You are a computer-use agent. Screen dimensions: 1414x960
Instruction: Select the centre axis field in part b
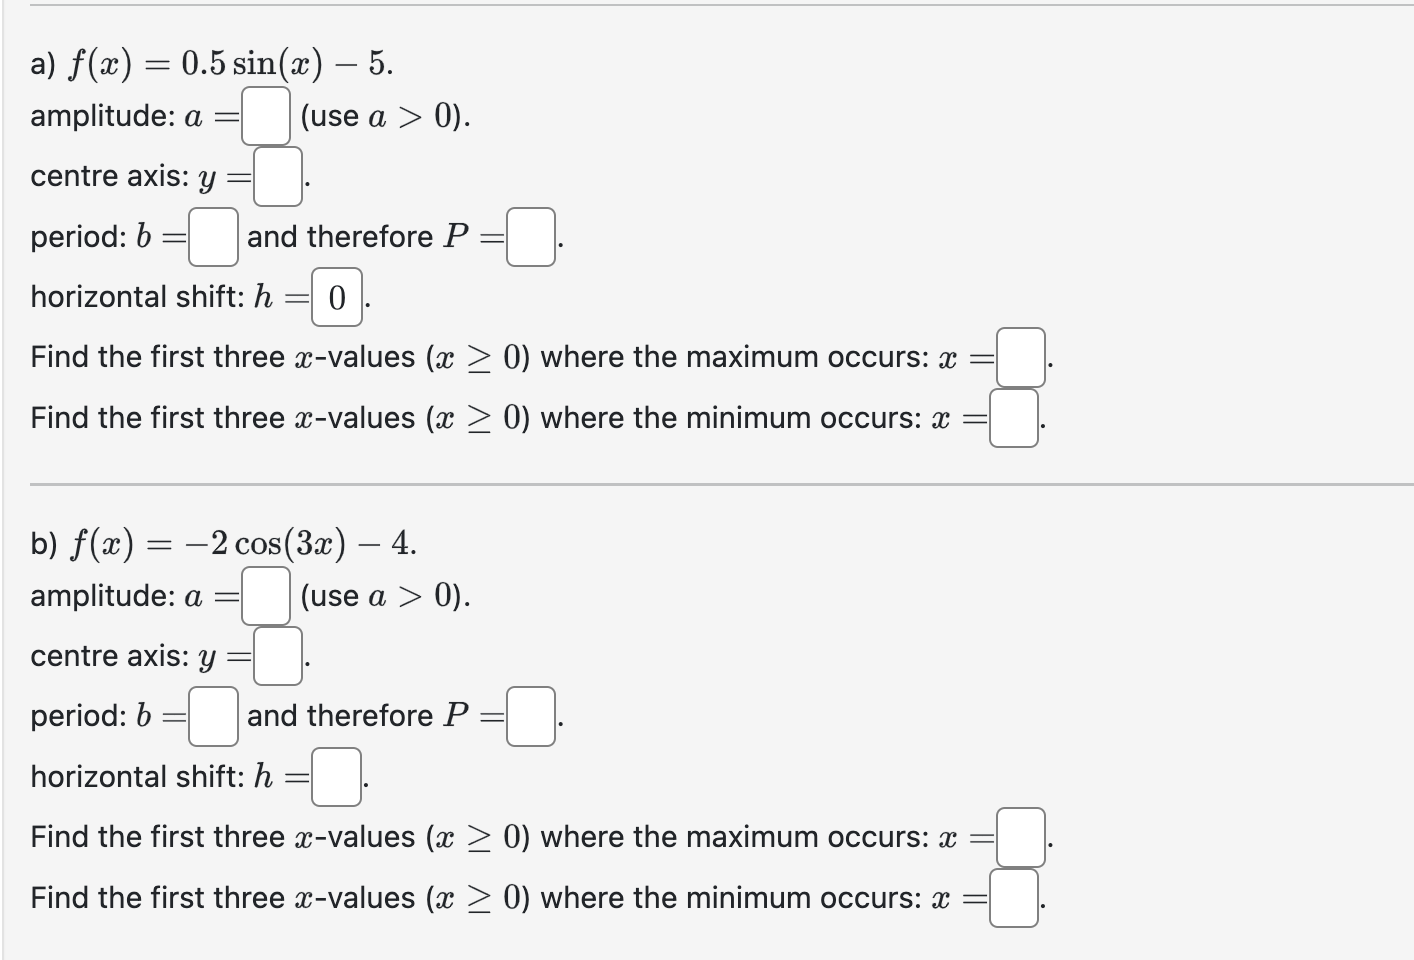277,656
